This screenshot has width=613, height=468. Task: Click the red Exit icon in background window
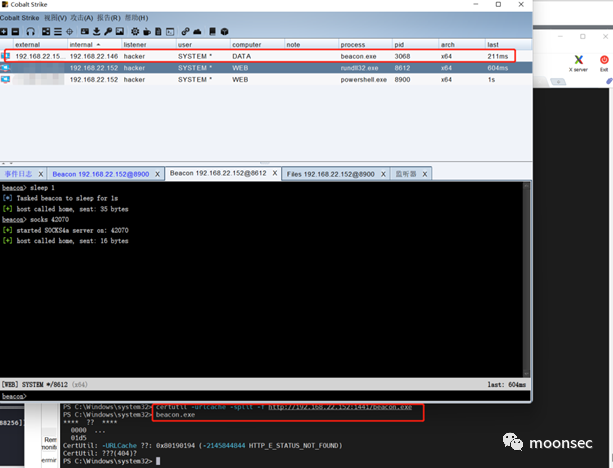coord(604,63)
